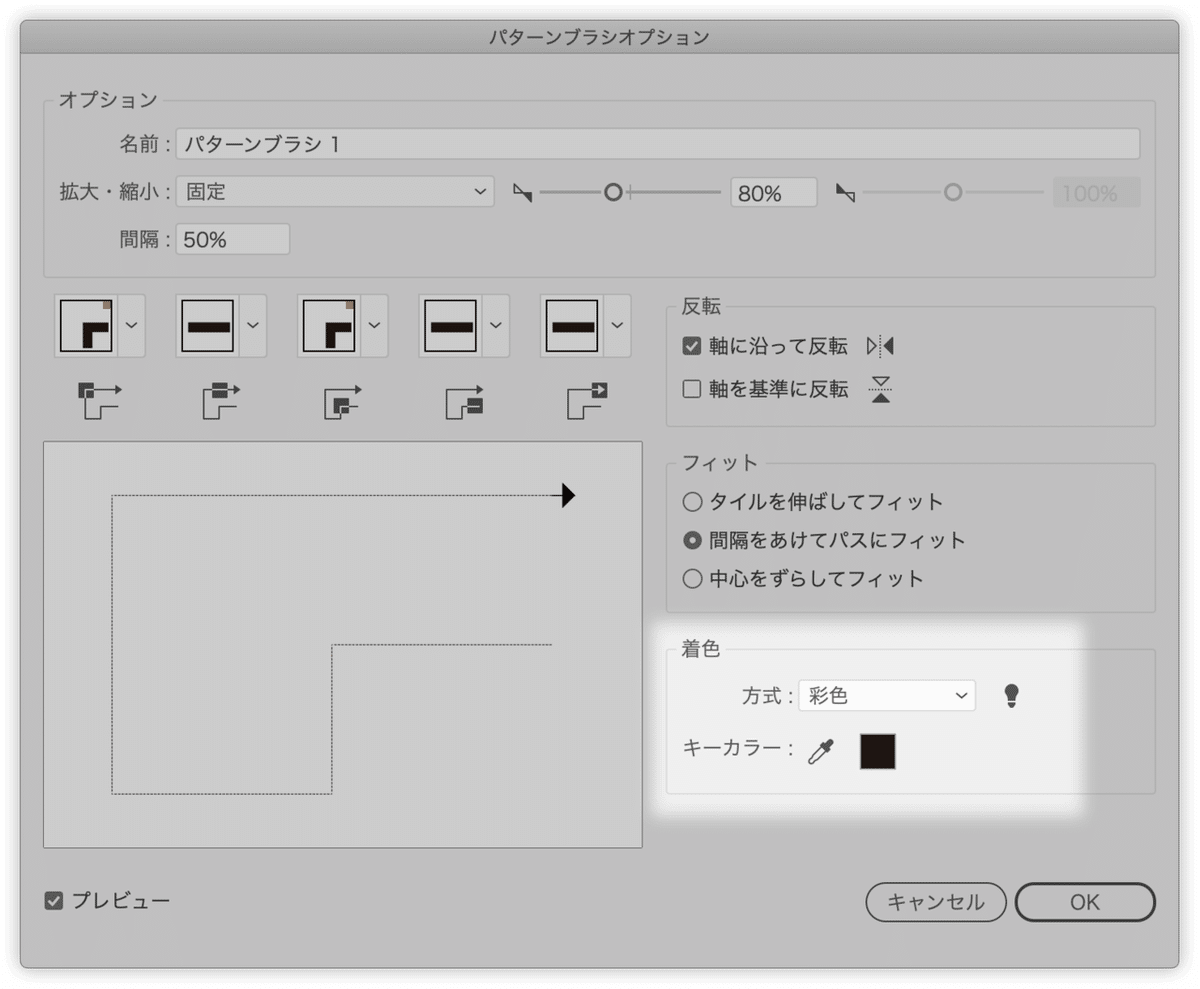
Task: Open colorization tips via the lightbulb icon
Action: tap(1012, 696)
